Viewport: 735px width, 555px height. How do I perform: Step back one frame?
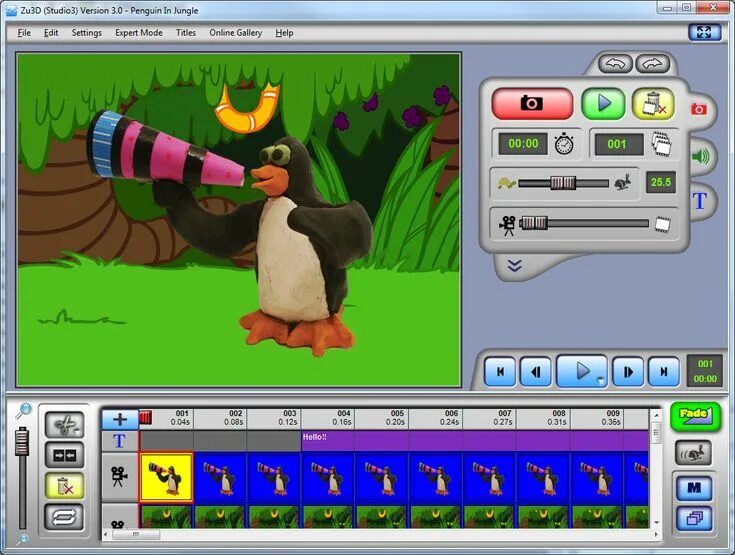click(x=536, y=372)
